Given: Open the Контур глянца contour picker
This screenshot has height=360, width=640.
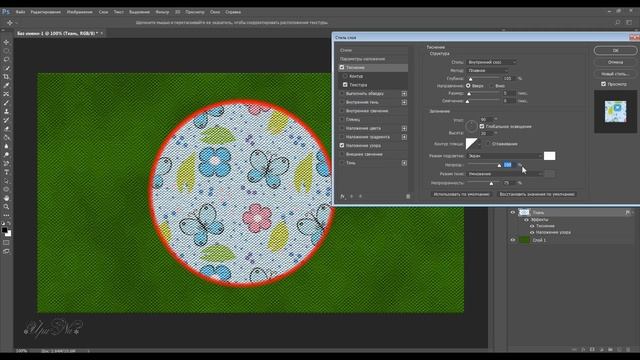Looking at the screenshot, I should tap(472, 144).
